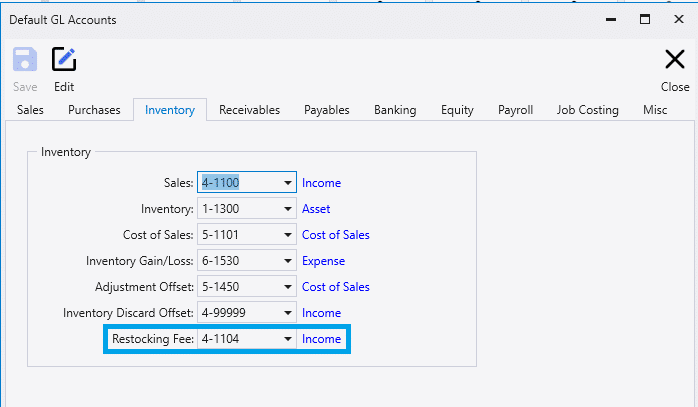Open the Equity tab
698x407 pixels.
[x=457, y=110]
